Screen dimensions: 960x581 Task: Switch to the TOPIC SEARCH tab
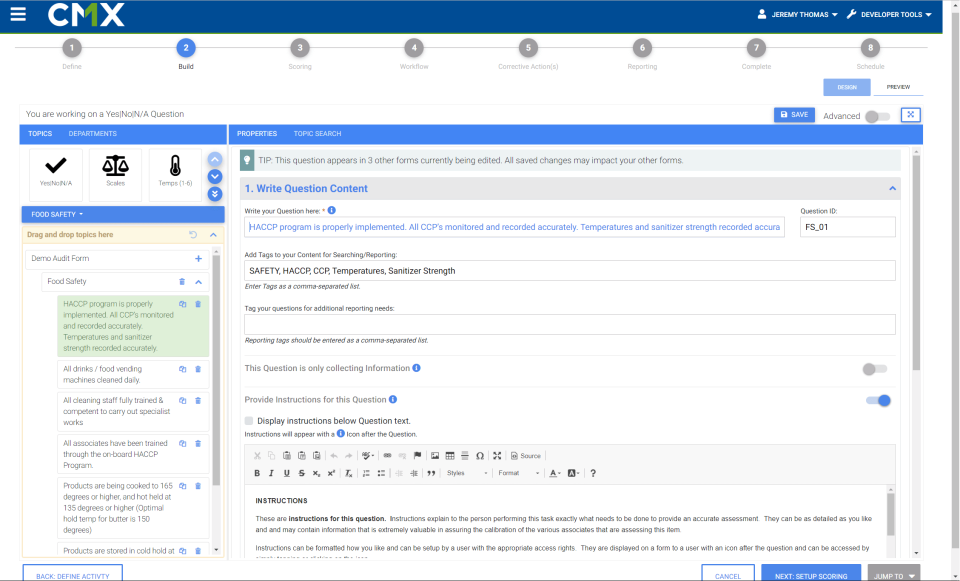[x=317, y=133]
